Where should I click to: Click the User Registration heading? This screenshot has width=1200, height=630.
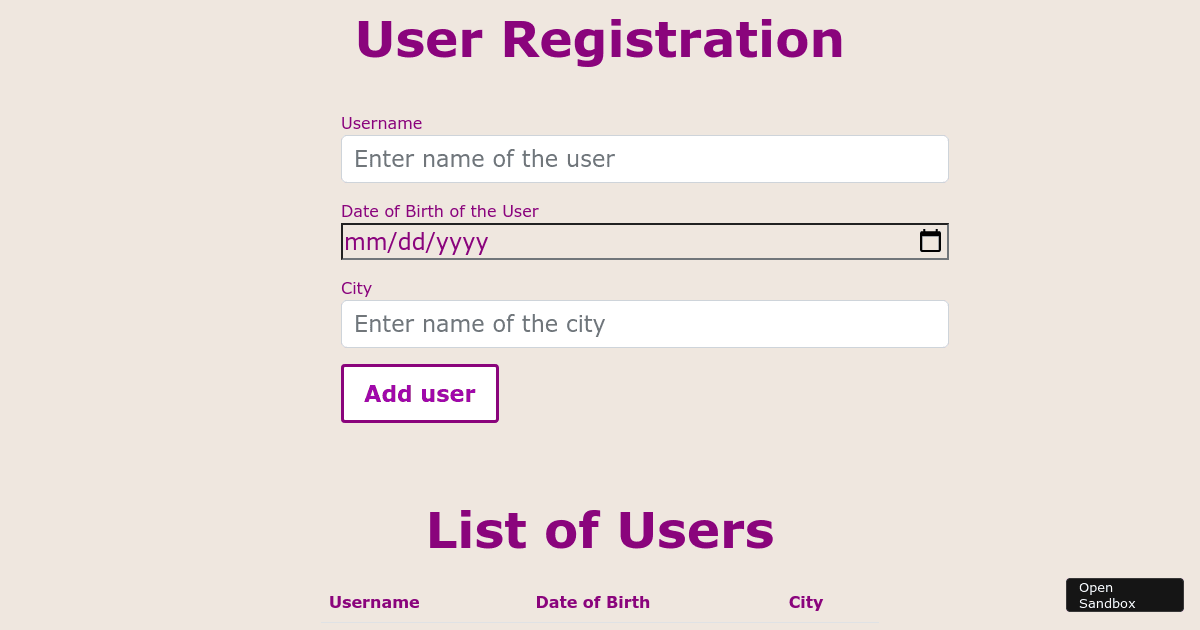tap(599, 40)
